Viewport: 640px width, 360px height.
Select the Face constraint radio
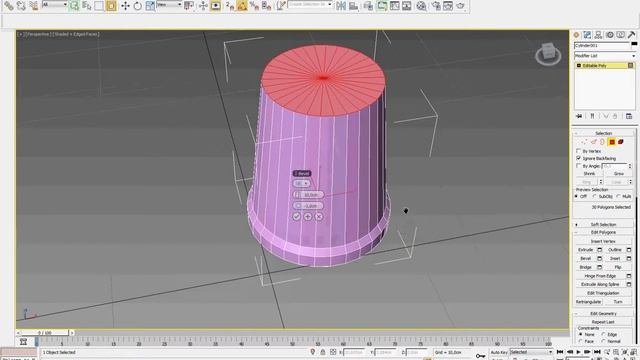[x=580, y=341]
